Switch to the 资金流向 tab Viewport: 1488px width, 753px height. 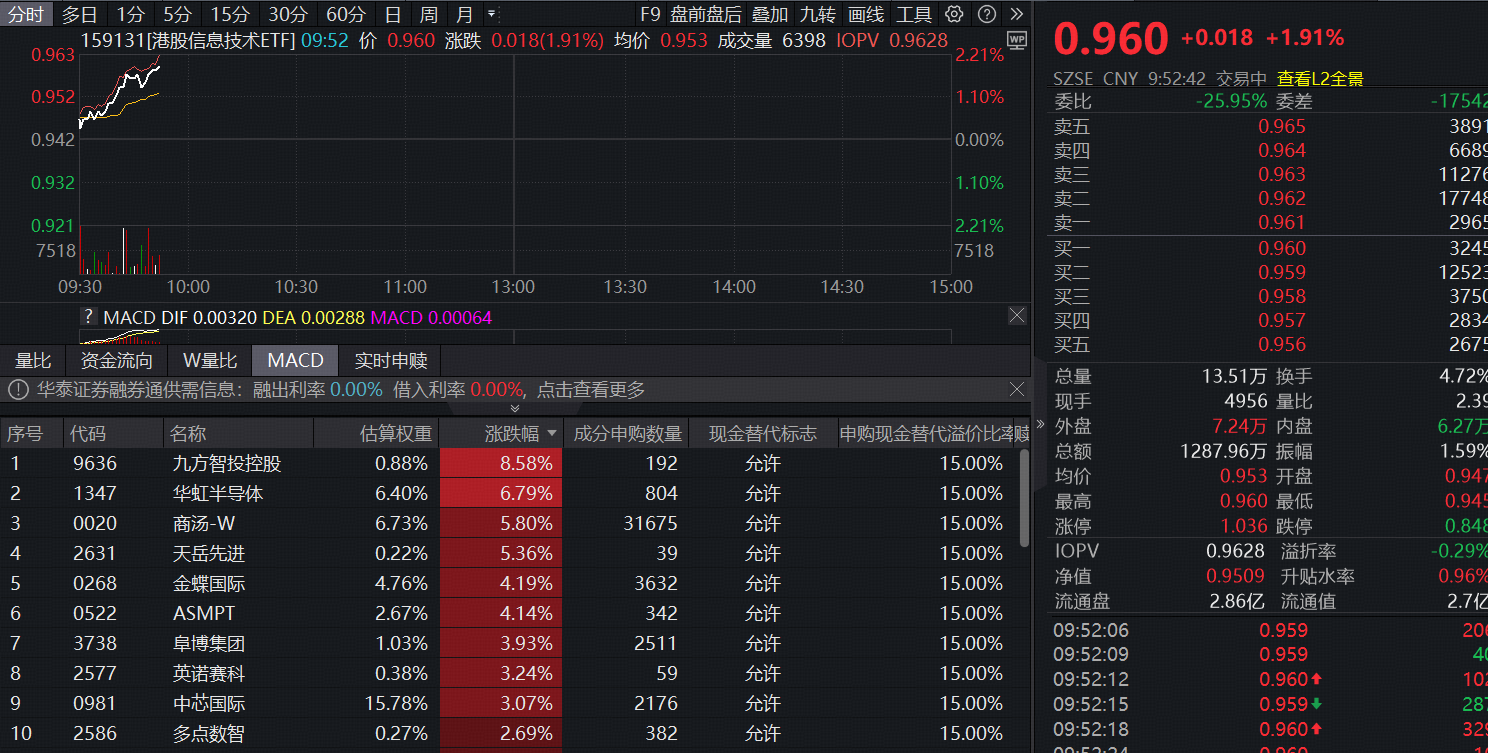[x=117, y=360]
